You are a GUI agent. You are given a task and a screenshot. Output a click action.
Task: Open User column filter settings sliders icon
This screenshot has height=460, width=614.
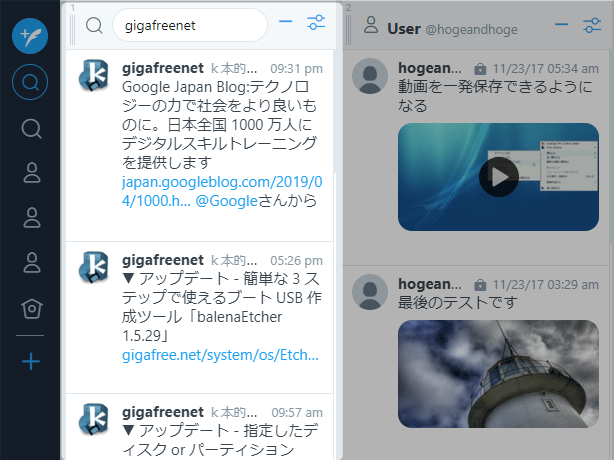click(592, 25)
